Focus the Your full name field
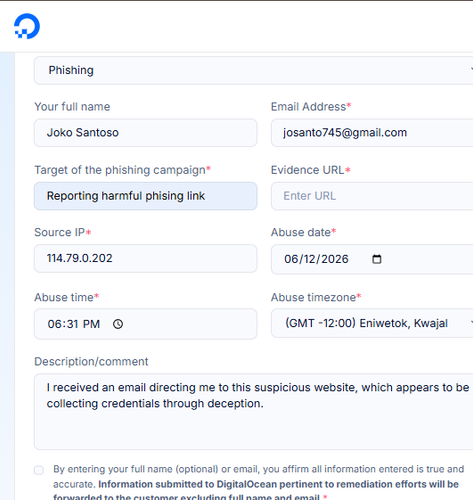 tap(146, 133)
